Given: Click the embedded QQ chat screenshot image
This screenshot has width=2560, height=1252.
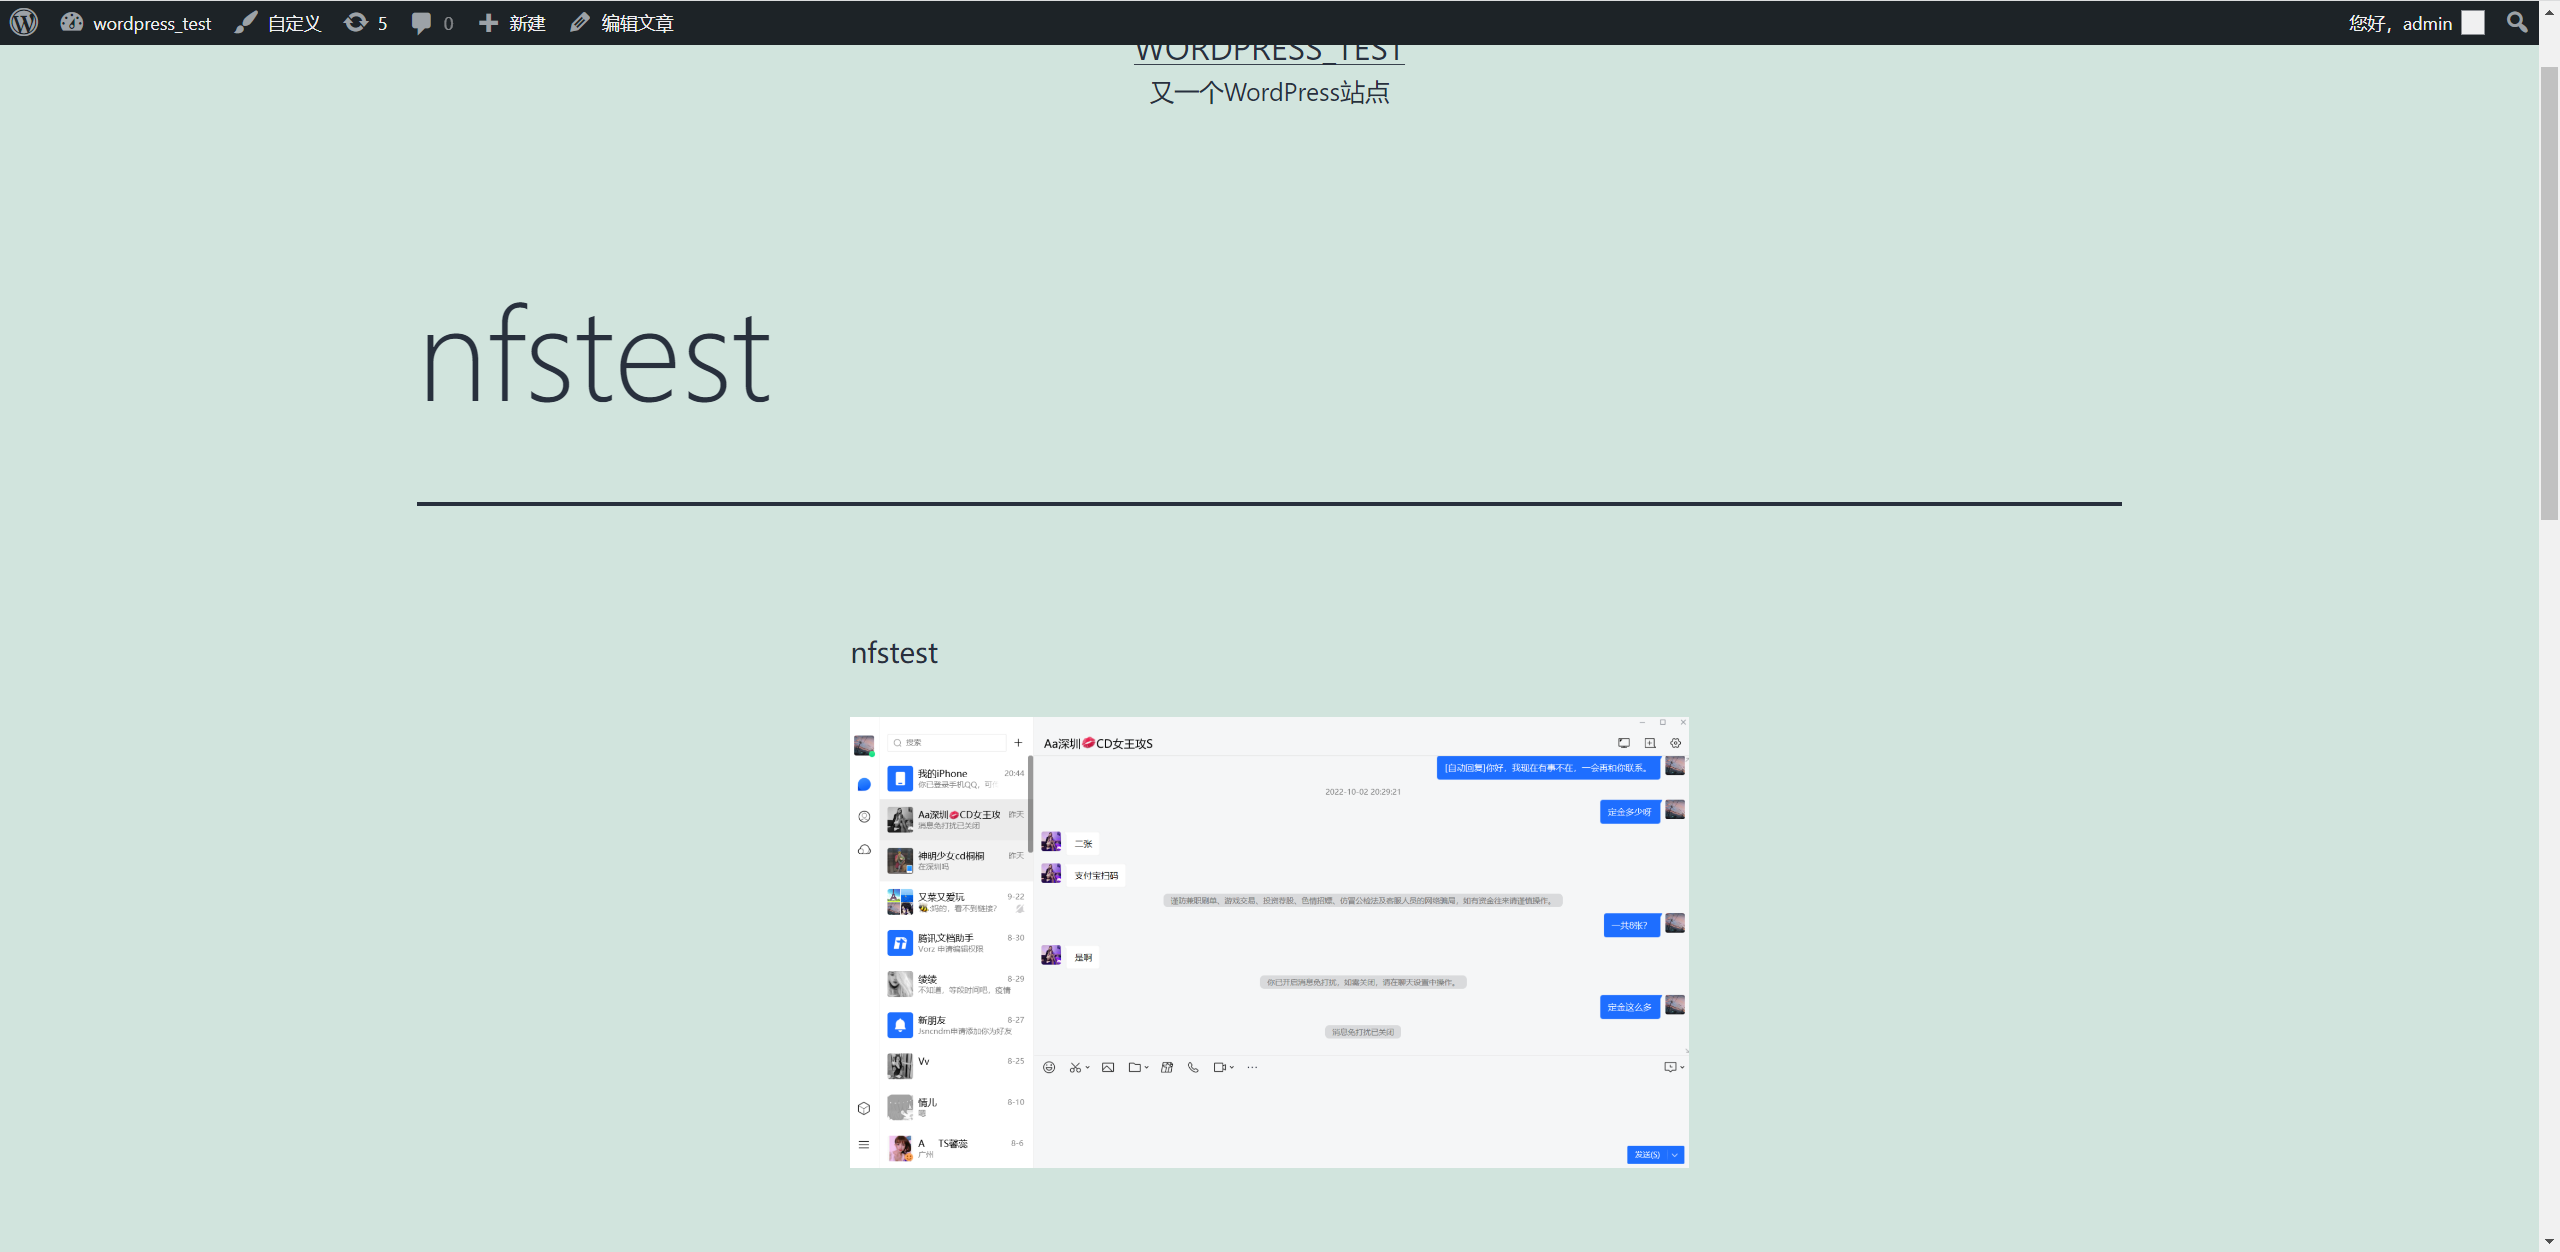Looking at the screenshot, I should [x=1269, y=942].
